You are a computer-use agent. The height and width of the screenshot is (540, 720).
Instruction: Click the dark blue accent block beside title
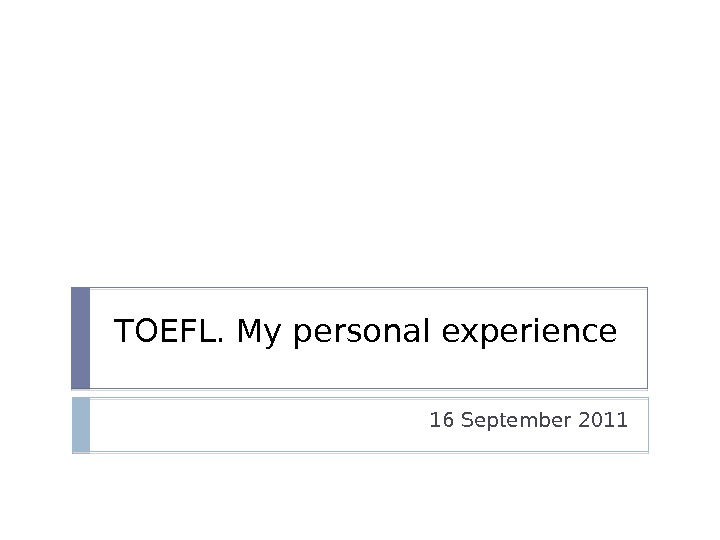pos(81,338)
